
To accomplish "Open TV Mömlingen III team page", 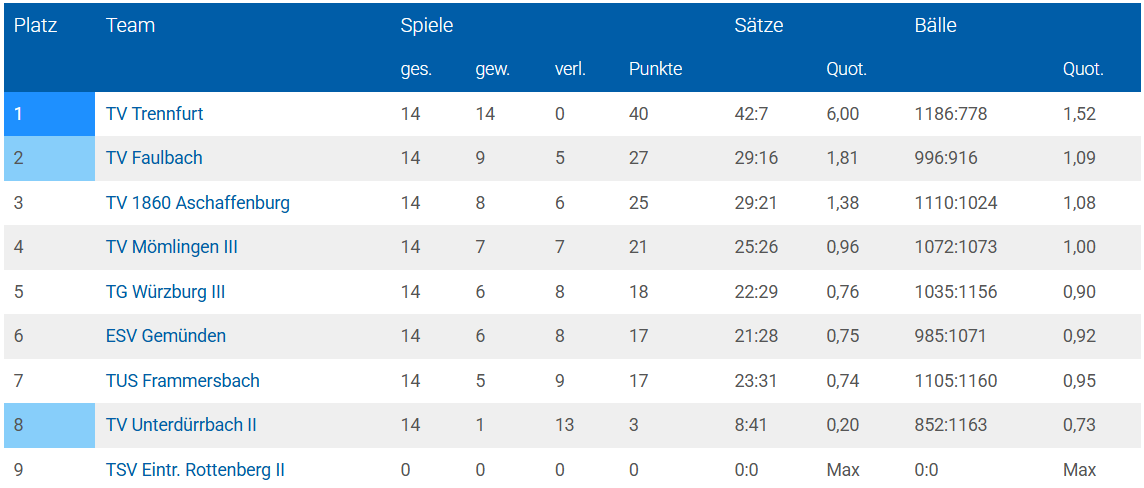I will [x=171, y=247].
